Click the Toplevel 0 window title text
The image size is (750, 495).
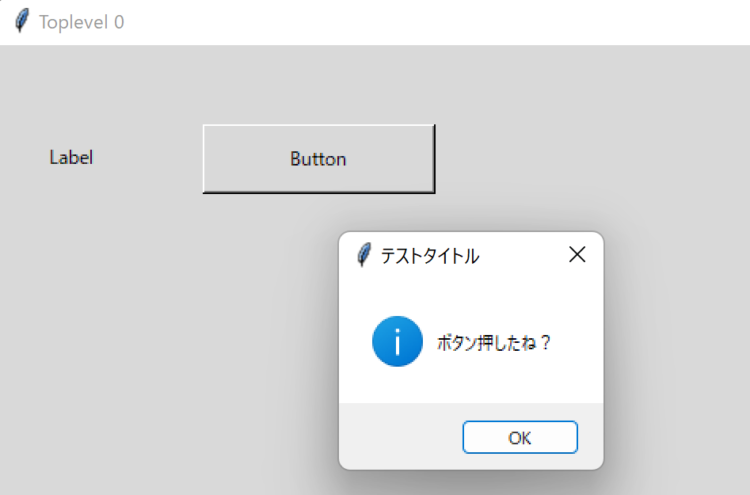click(82, 22)
